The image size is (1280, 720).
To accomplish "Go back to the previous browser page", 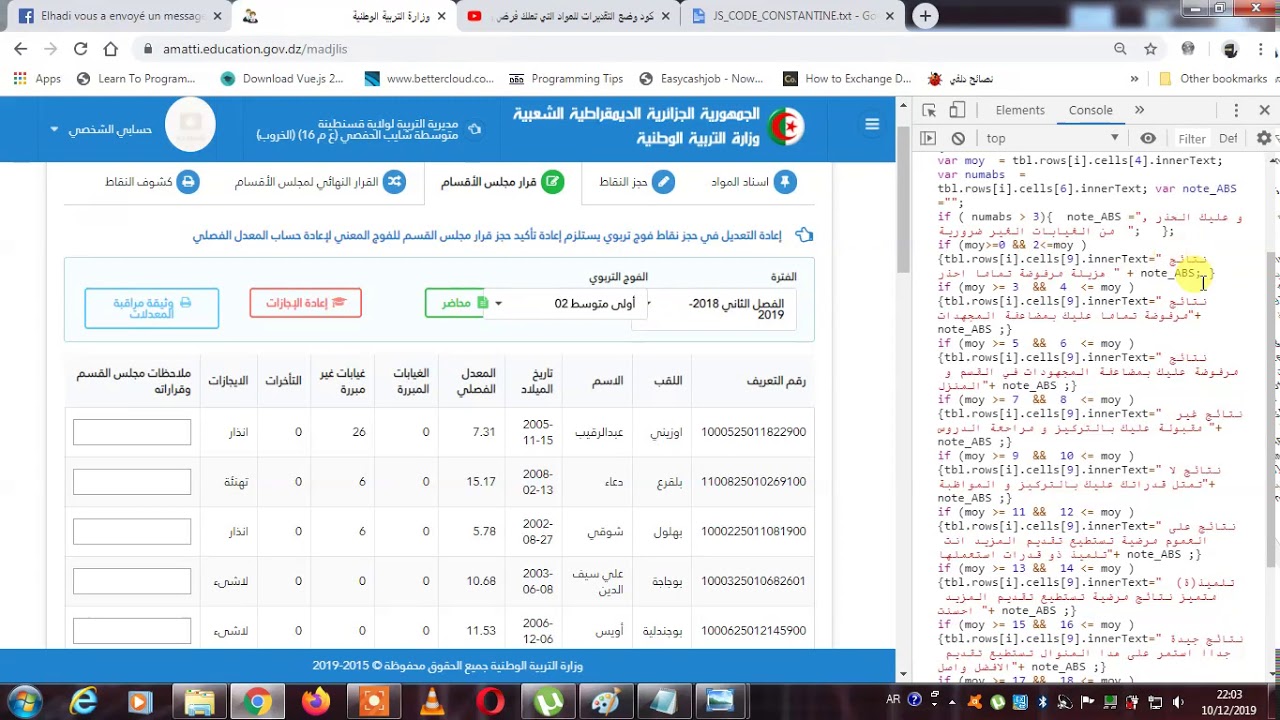I will tap(20, 48).
